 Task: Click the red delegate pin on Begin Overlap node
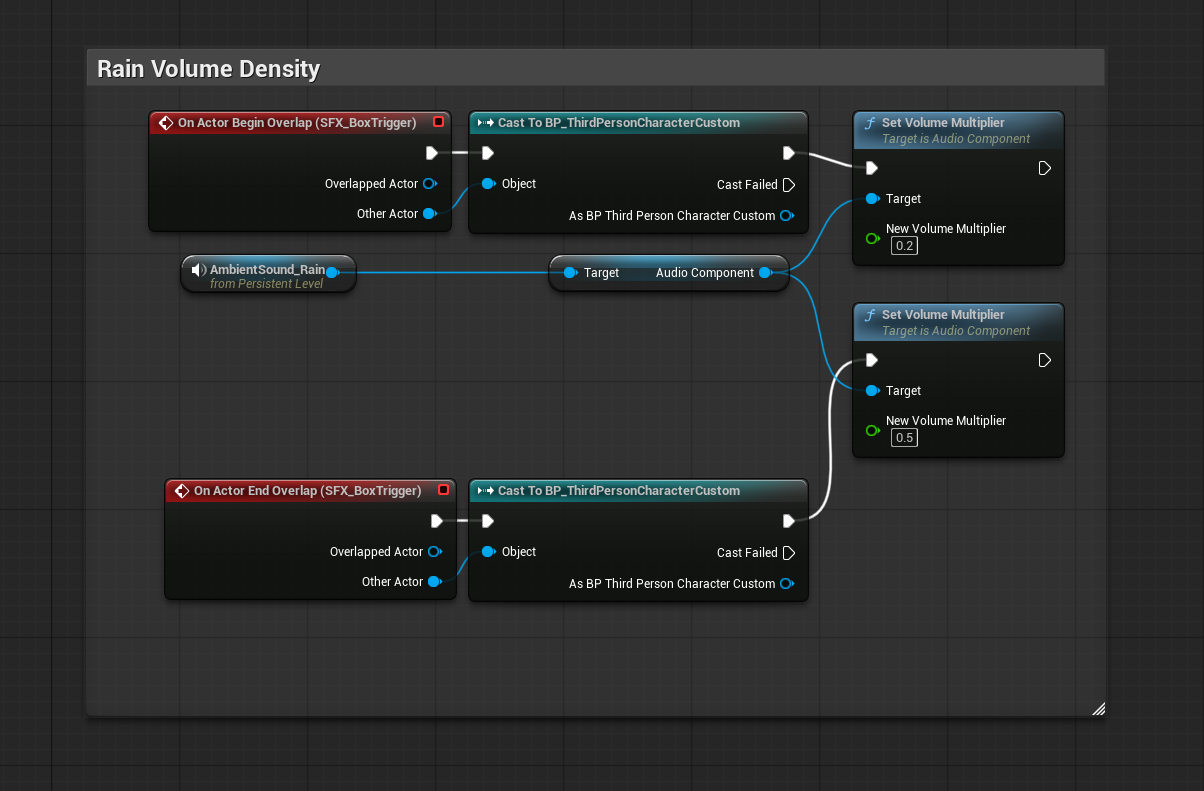pyautogui.click(x=438, y=122)
